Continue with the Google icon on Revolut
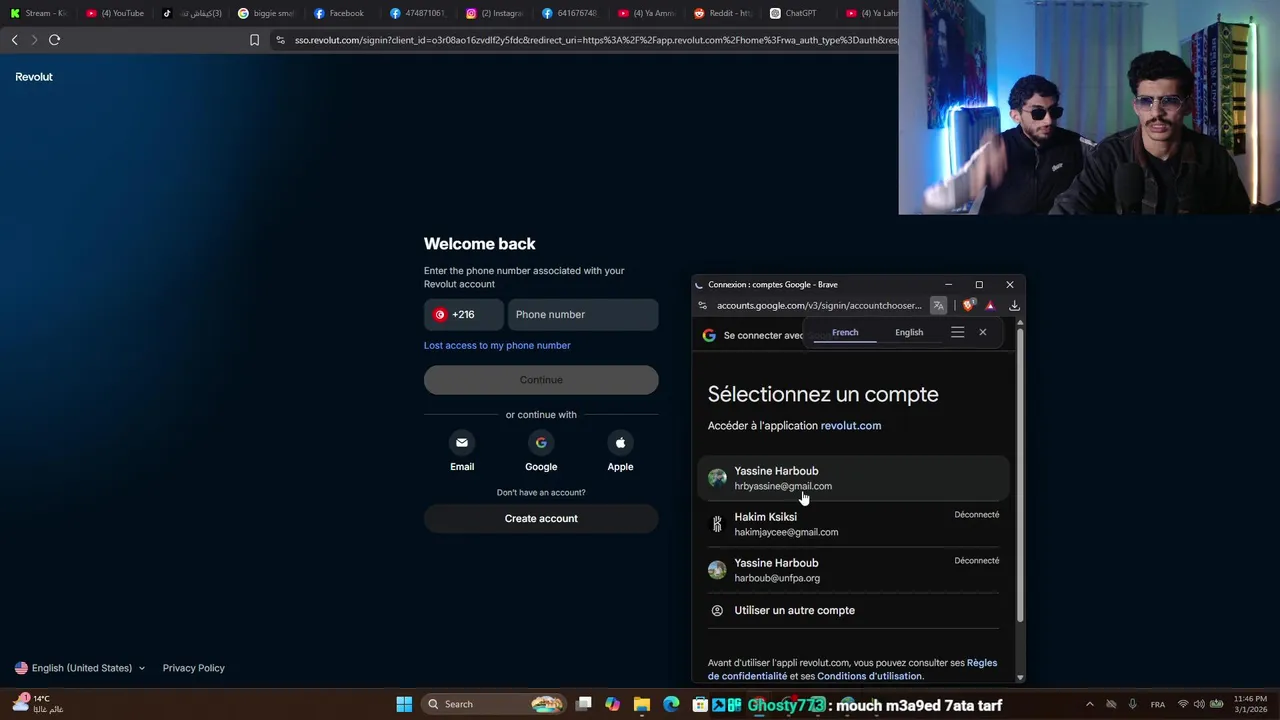This screenshot has width=1280, height=720. [x=541, y=443]
